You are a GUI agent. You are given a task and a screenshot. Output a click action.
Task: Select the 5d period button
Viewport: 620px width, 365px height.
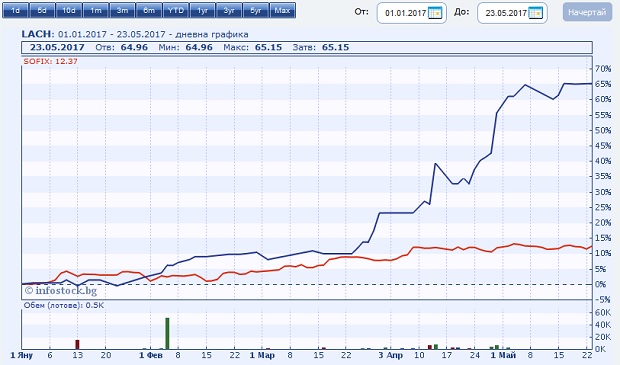42,11
